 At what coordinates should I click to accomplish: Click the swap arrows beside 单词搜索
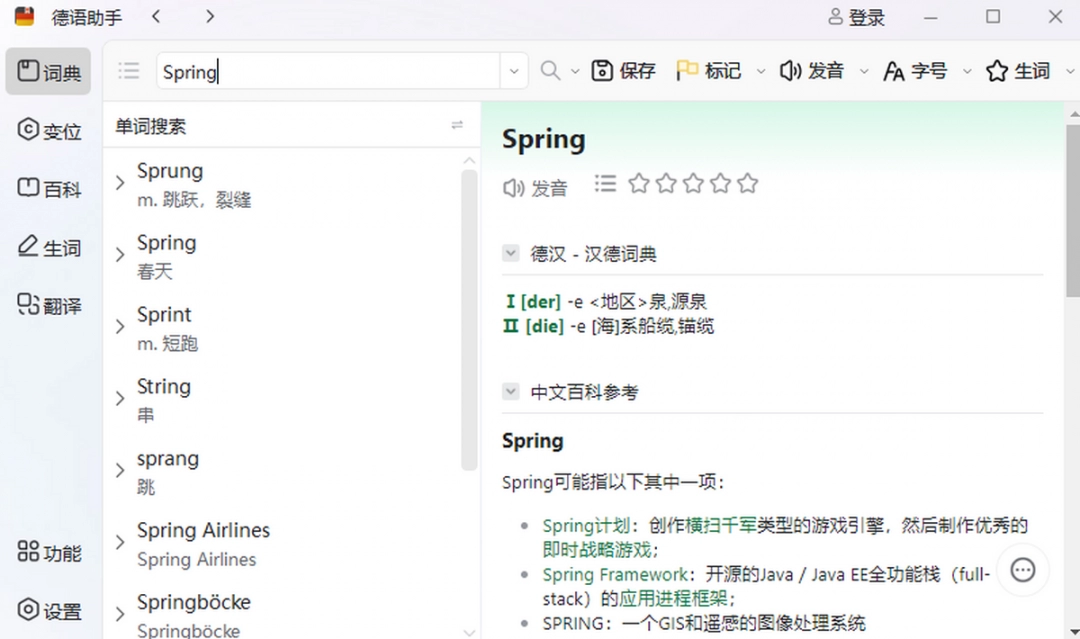[x=457, y=126]
